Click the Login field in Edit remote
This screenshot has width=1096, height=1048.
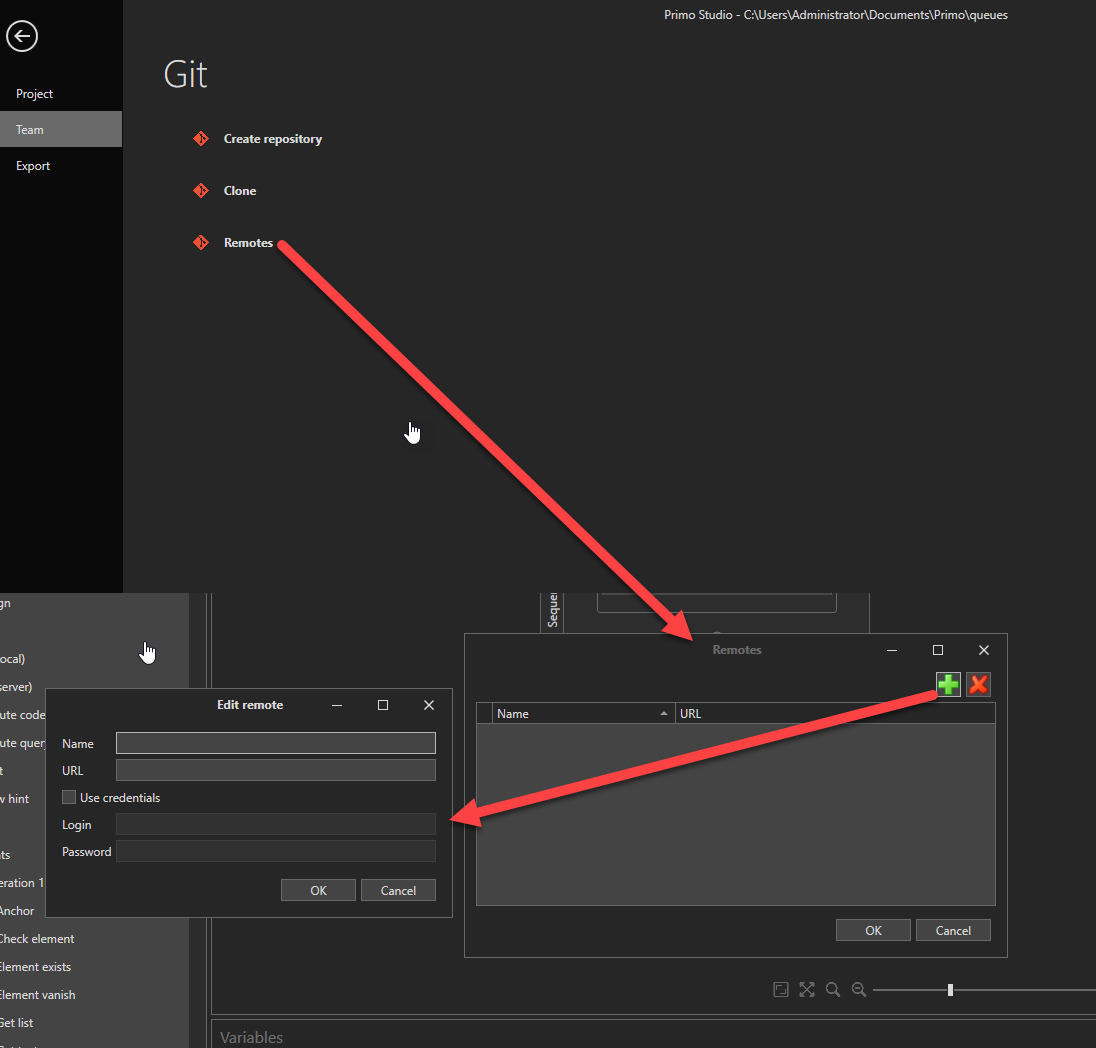(275, 824)
